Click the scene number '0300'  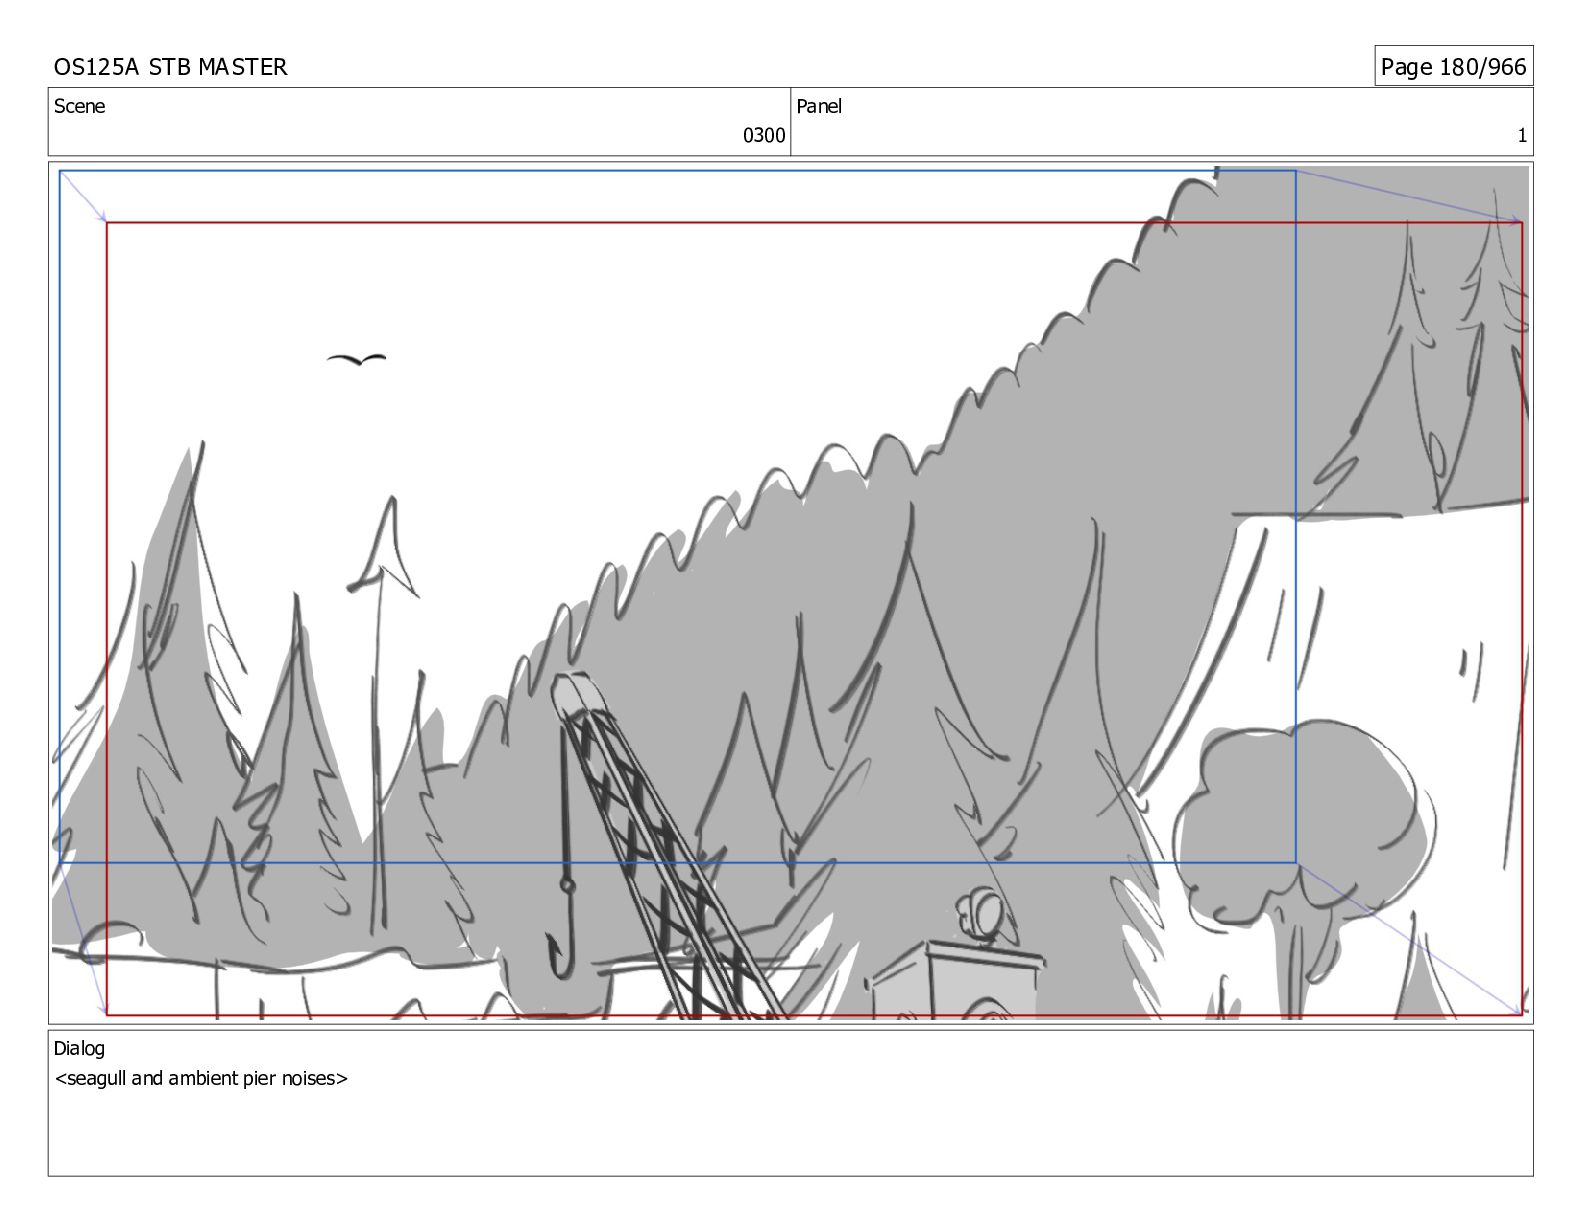click(x=764, y=135)
